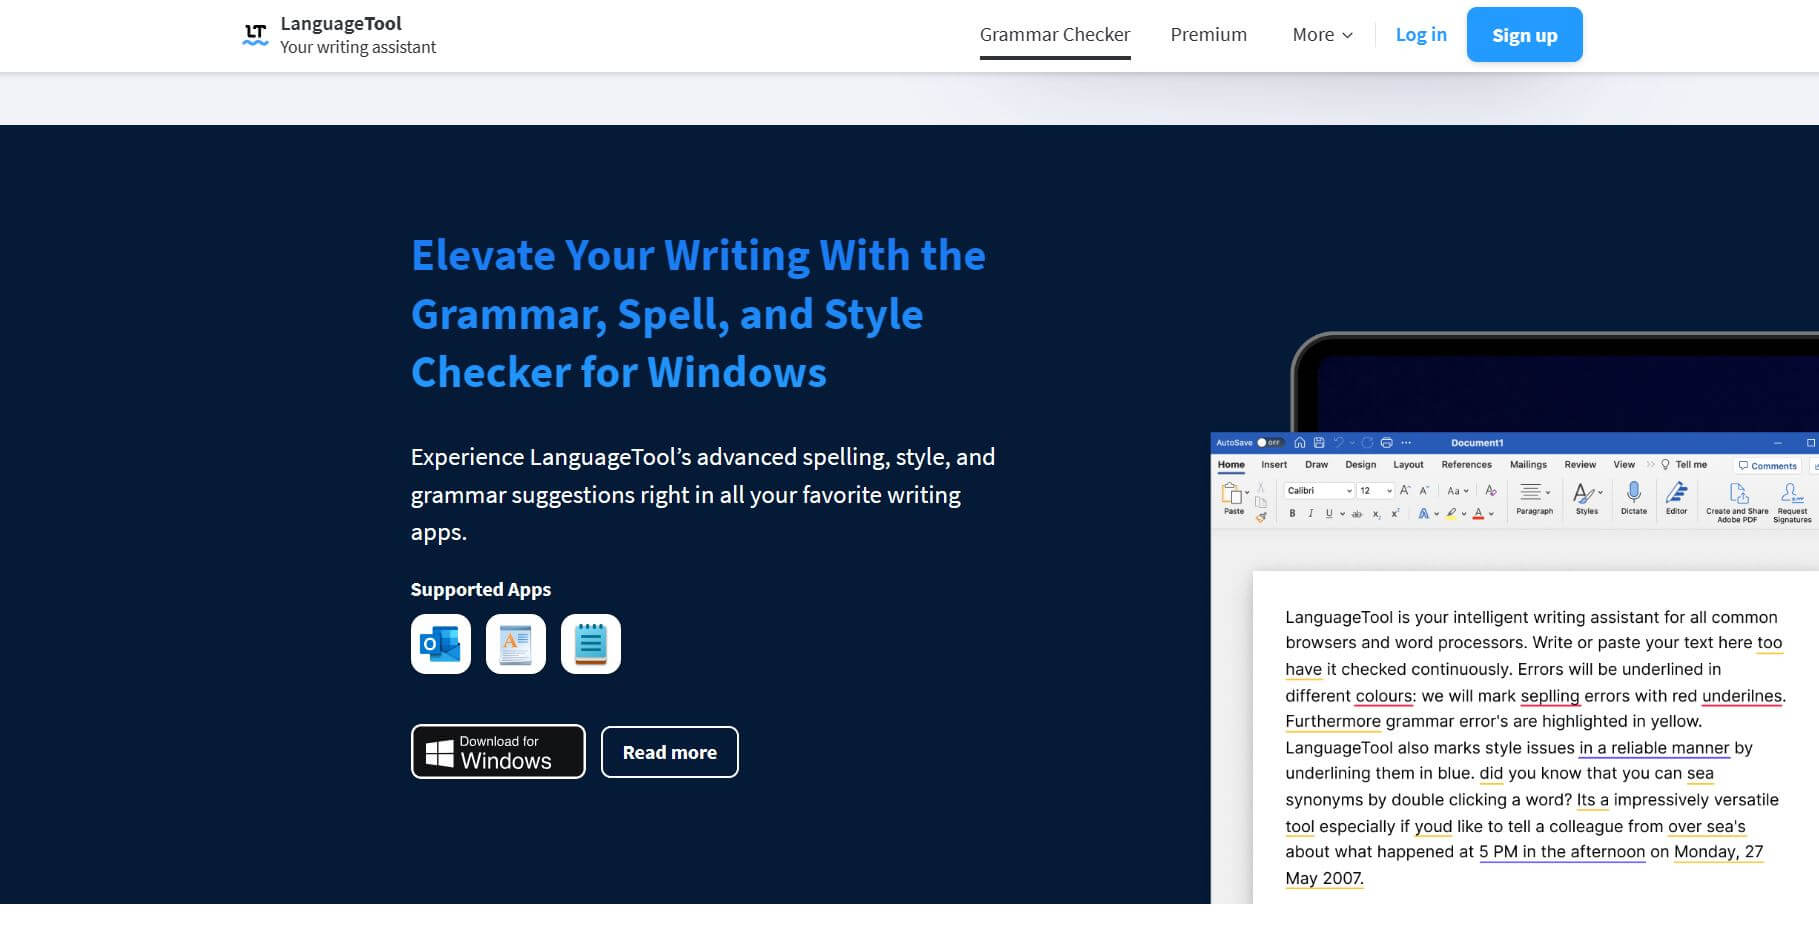Open the Comments button in Word
Screen dimensions: 1819x937
coord(1767,466)
